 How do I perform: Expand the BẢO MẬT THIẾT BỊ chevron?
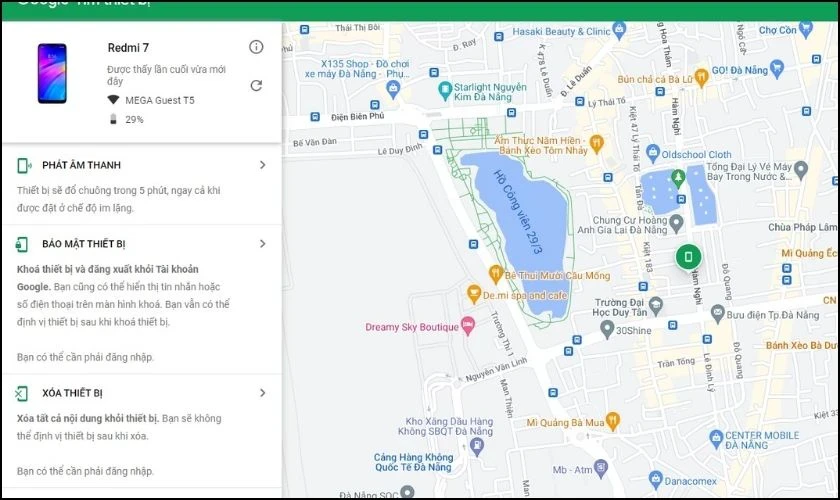point(262,244)
